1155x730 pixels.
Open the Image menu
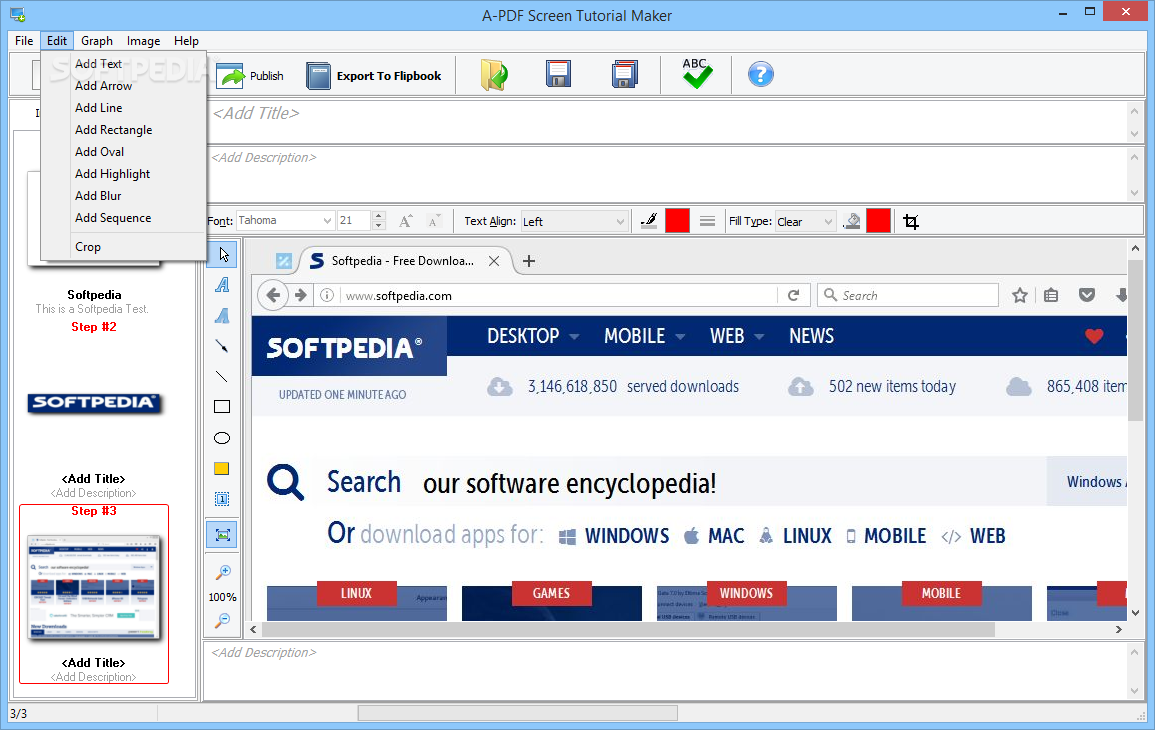click(143, 41)
